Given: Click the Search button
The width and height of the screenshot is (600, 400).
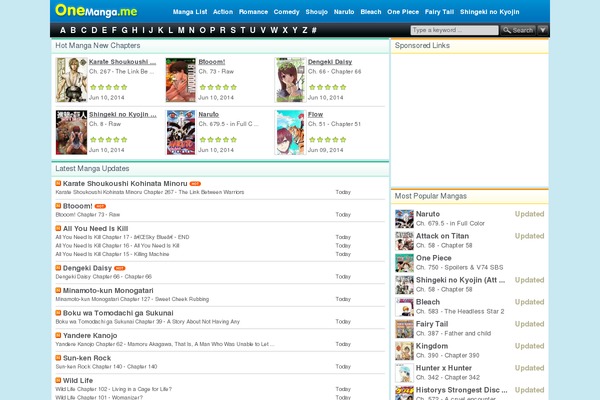Looking at the screenshot, I should tap(518, 30).
